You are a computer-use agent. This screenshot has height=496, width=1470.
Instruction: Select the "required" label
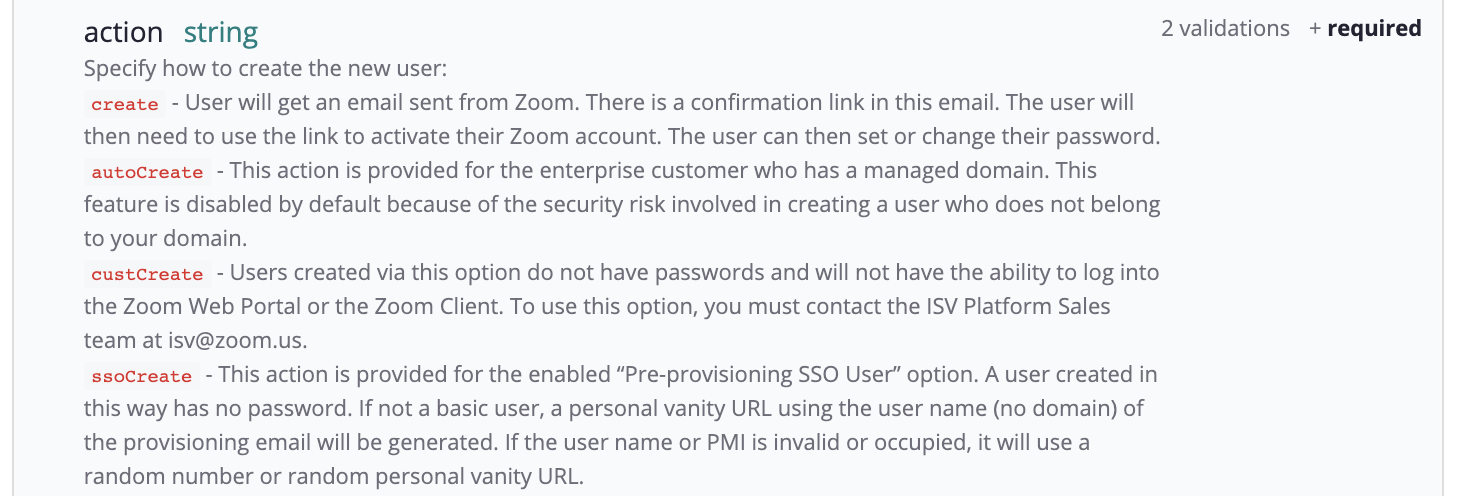coord(1374,29)
